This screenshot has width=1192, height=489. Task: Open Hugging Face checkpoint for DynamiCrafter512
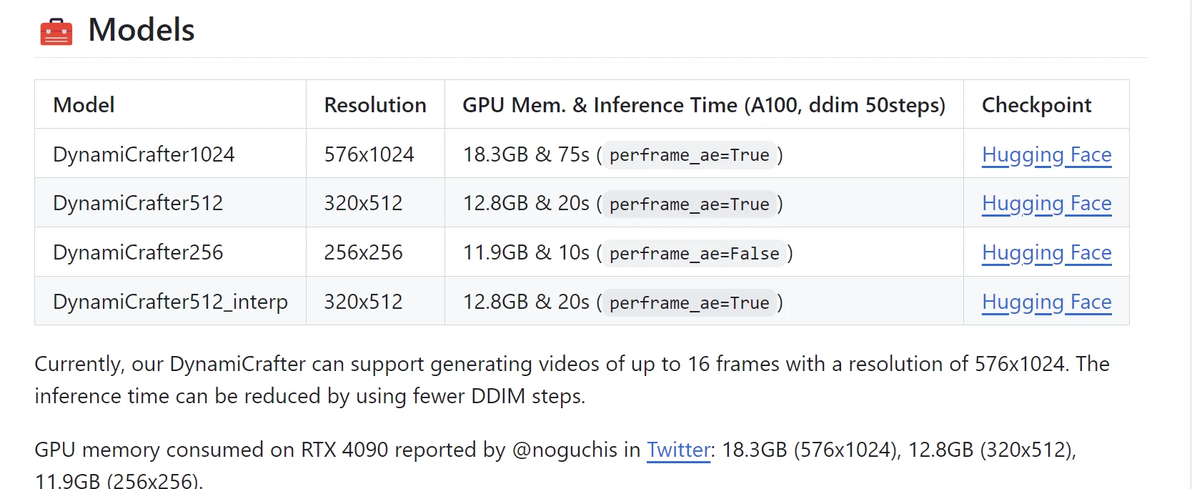1046,204
